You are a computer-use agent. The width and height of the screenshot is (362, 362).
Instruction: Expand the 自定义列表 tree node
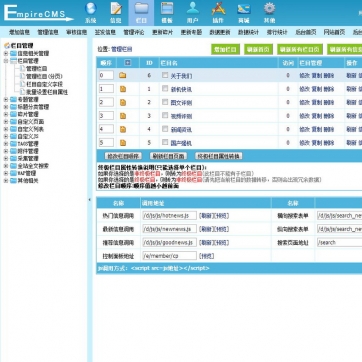pos(6,129)
